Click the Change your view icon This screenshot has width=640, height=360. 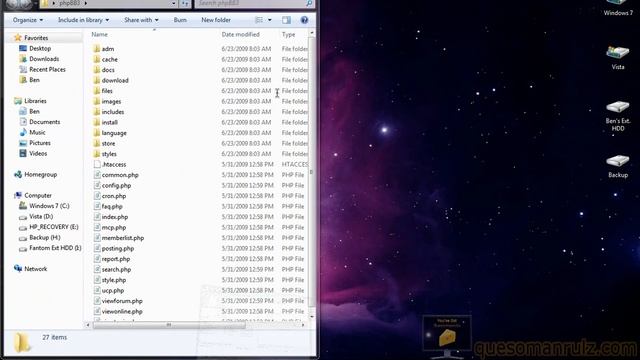click(x=259, y=20)
